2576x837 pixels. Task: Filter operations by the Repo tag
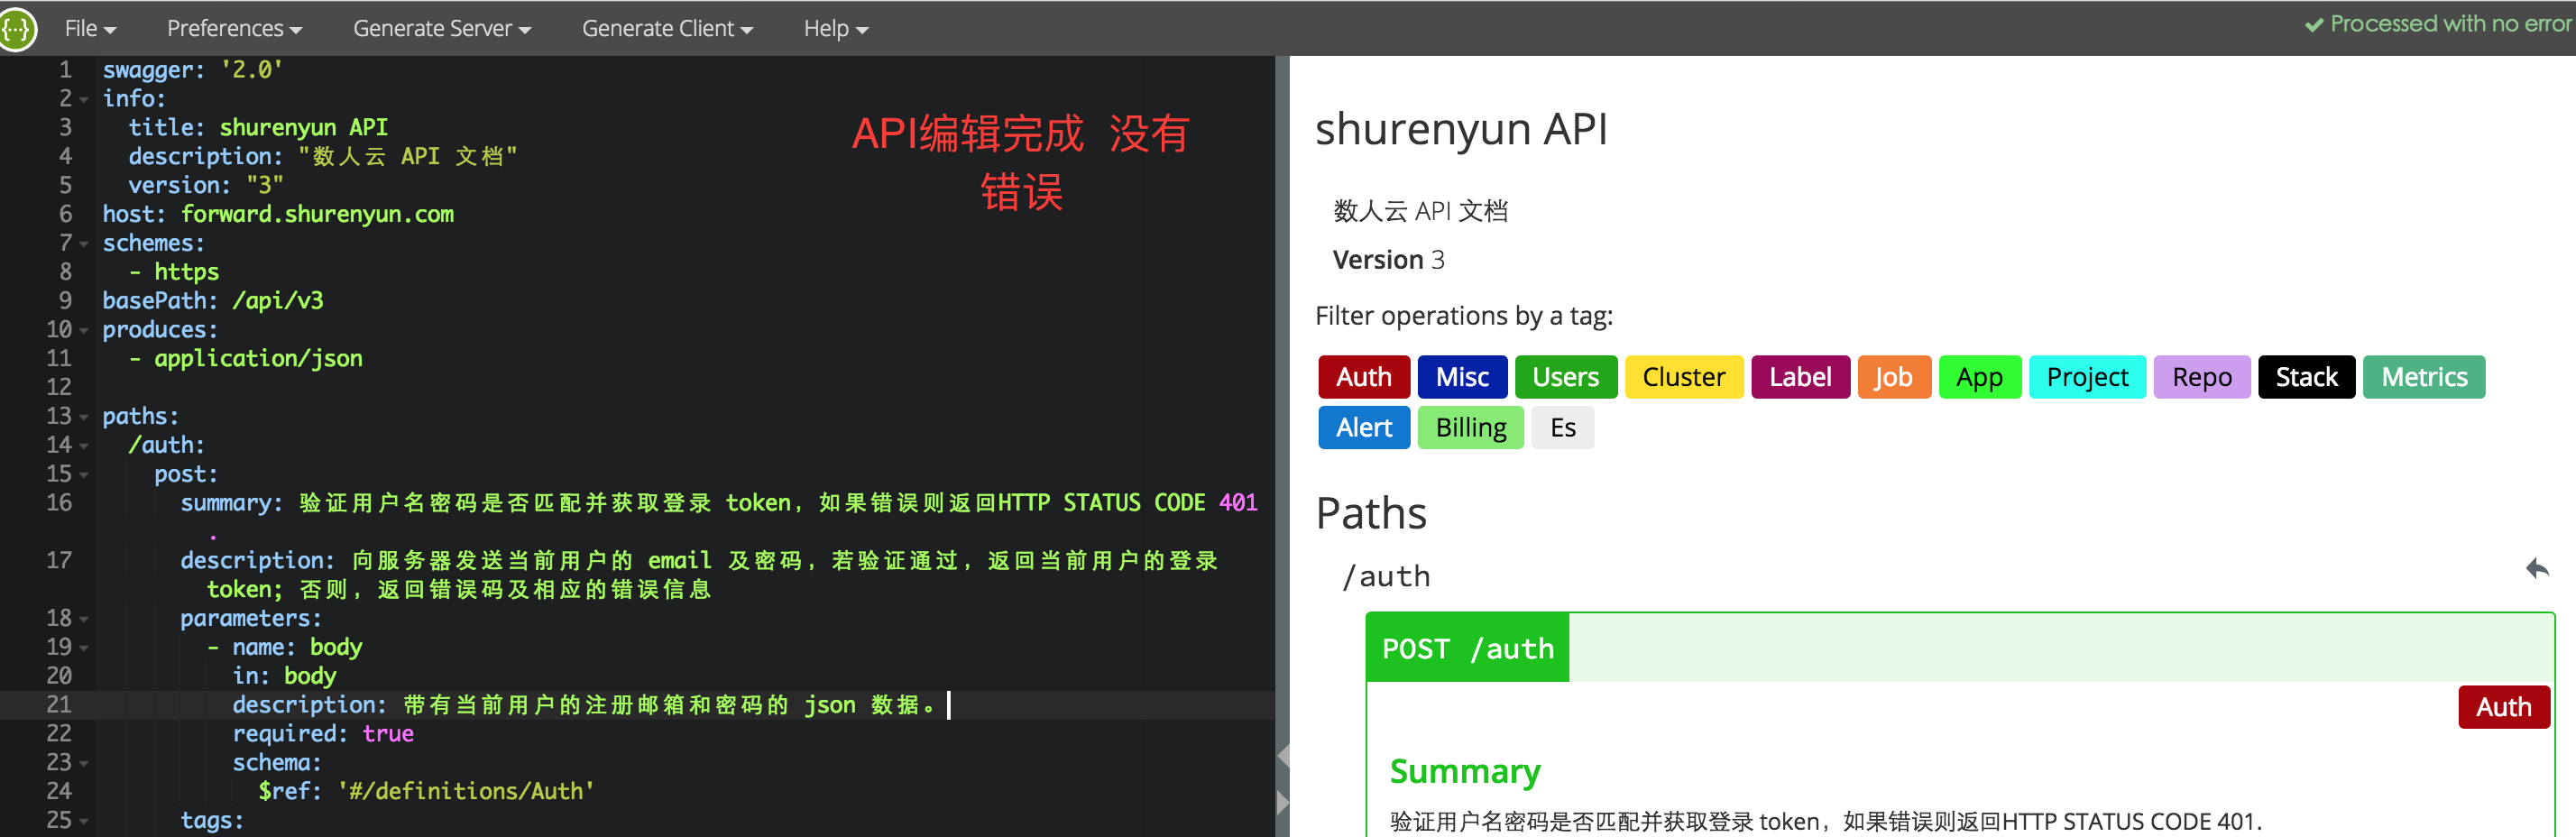(2202, 377)
